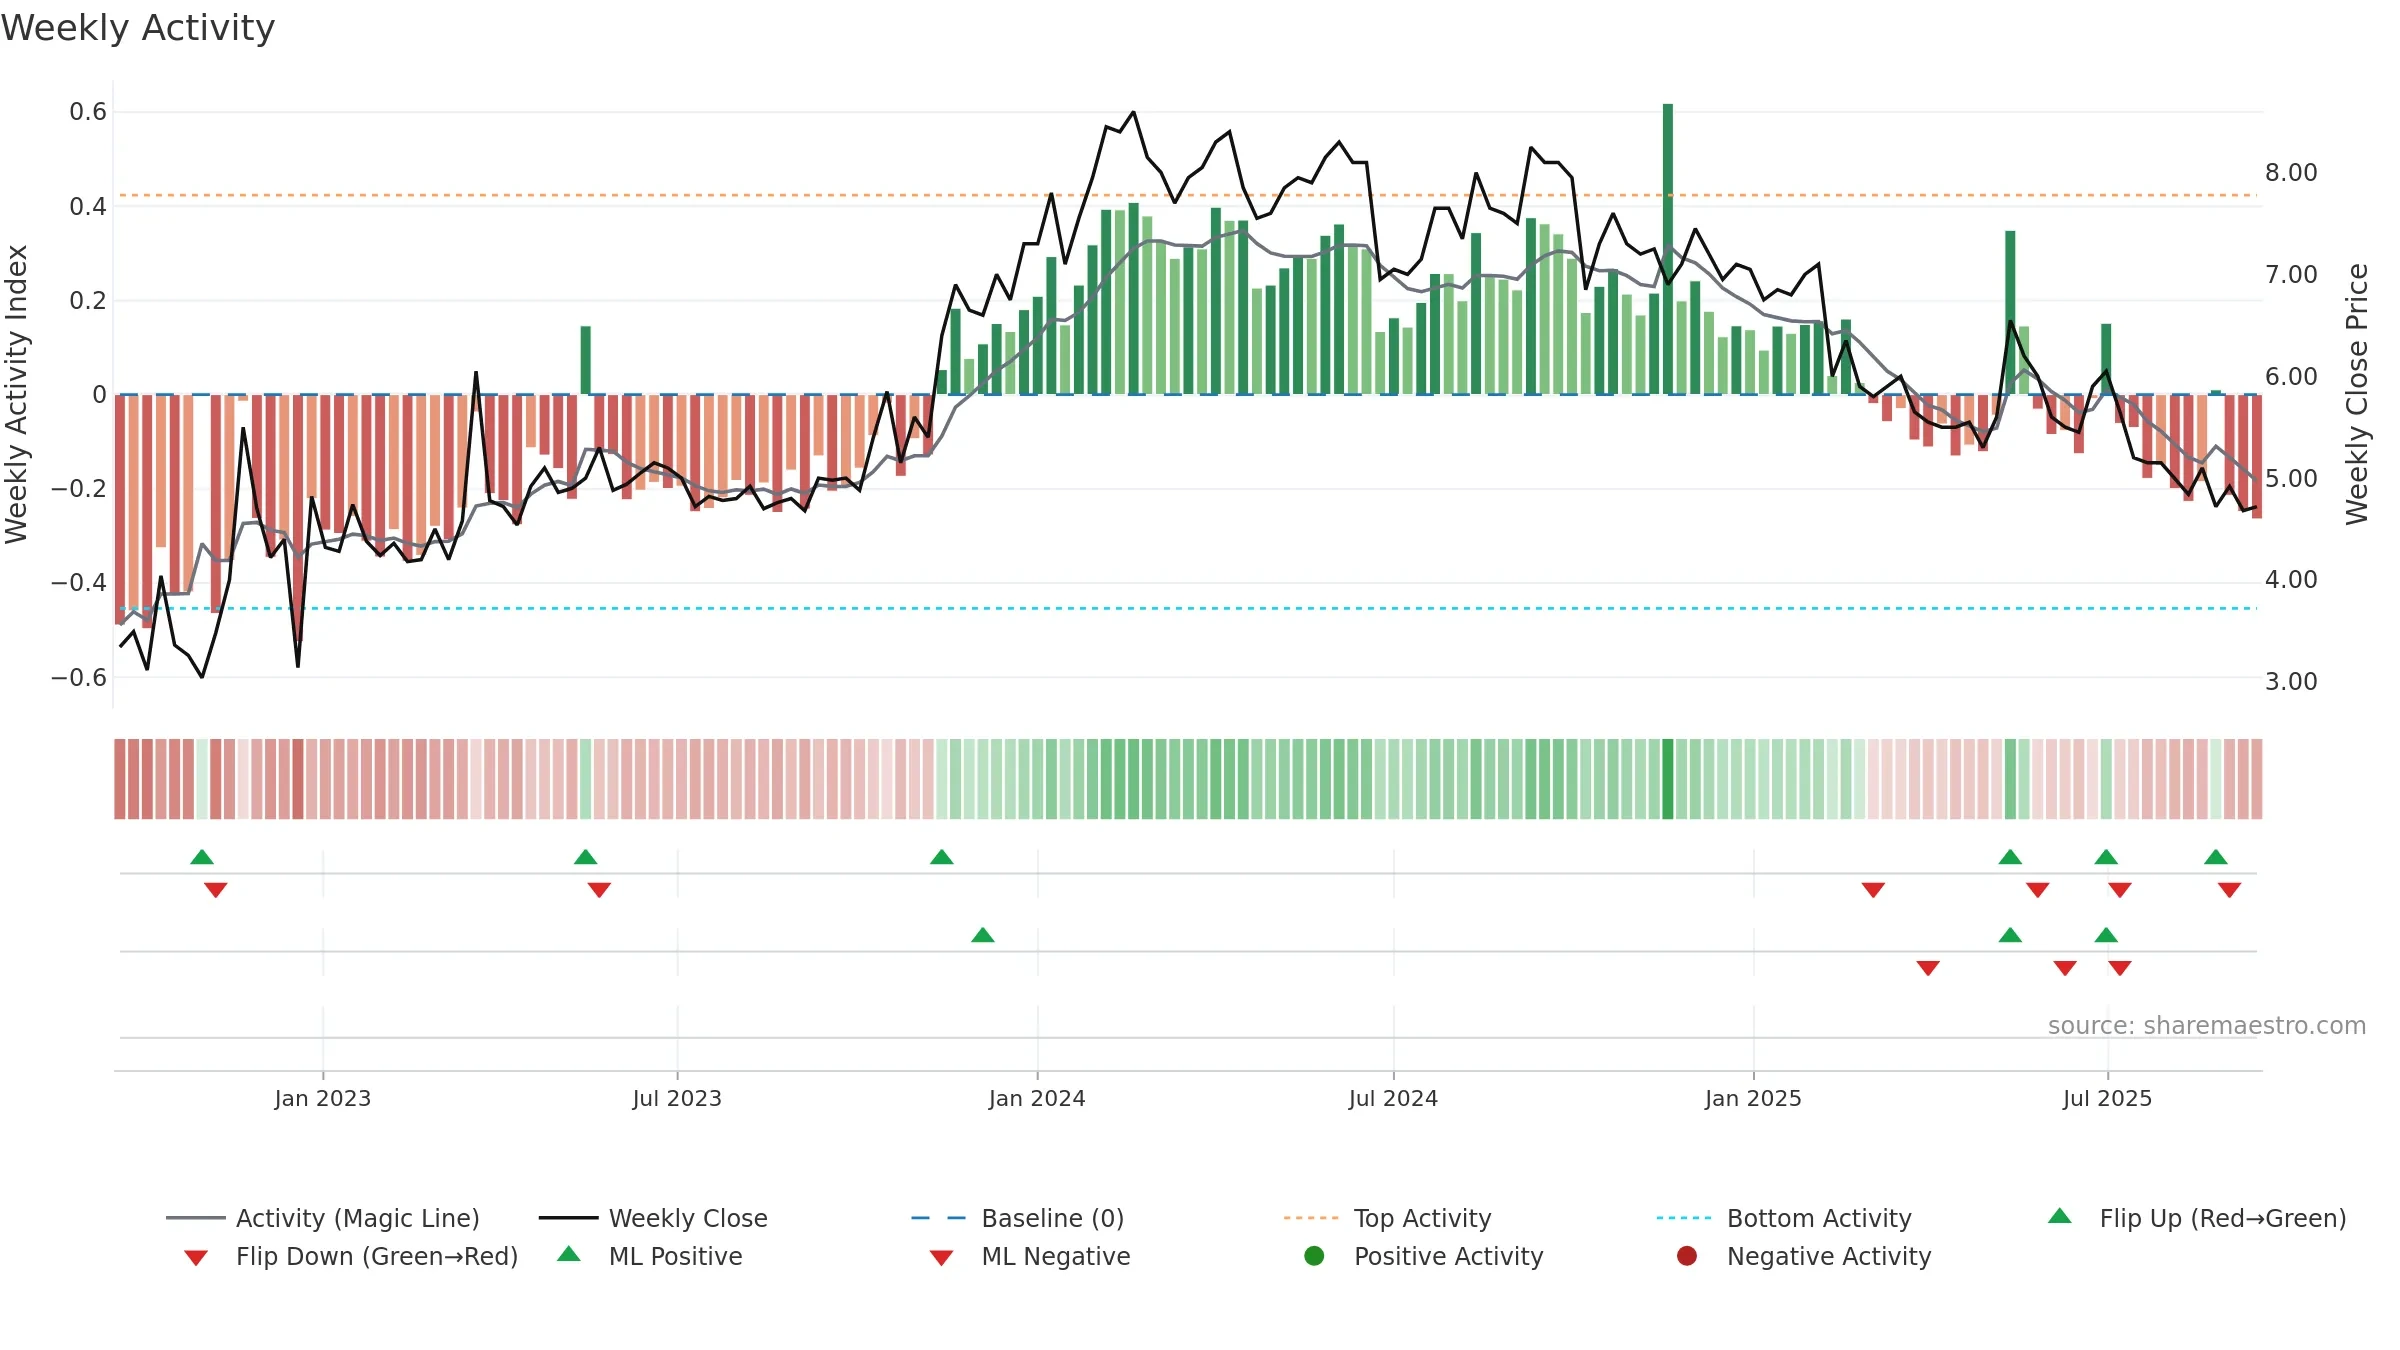Click the 0.6 left axis tick label

pyautogui.click(x=88, y=112)
